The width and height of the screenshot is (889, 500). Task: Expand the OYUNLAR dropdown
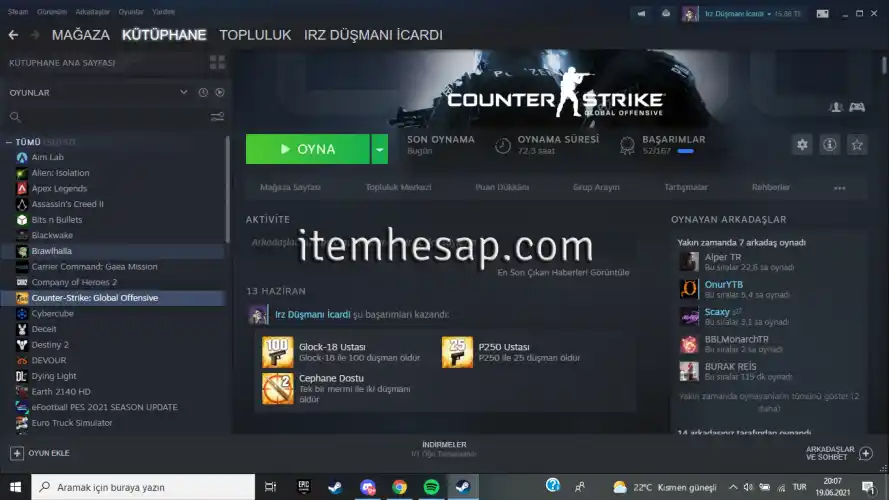coord(184,92)
